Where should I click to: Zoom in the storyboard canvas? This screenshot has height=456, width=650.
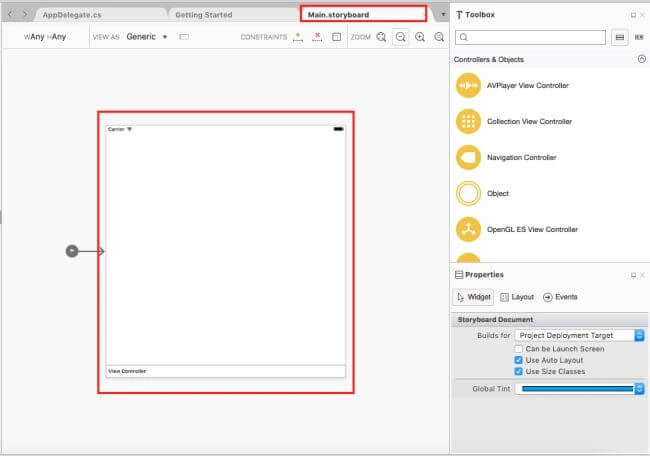tap(420, 37)
